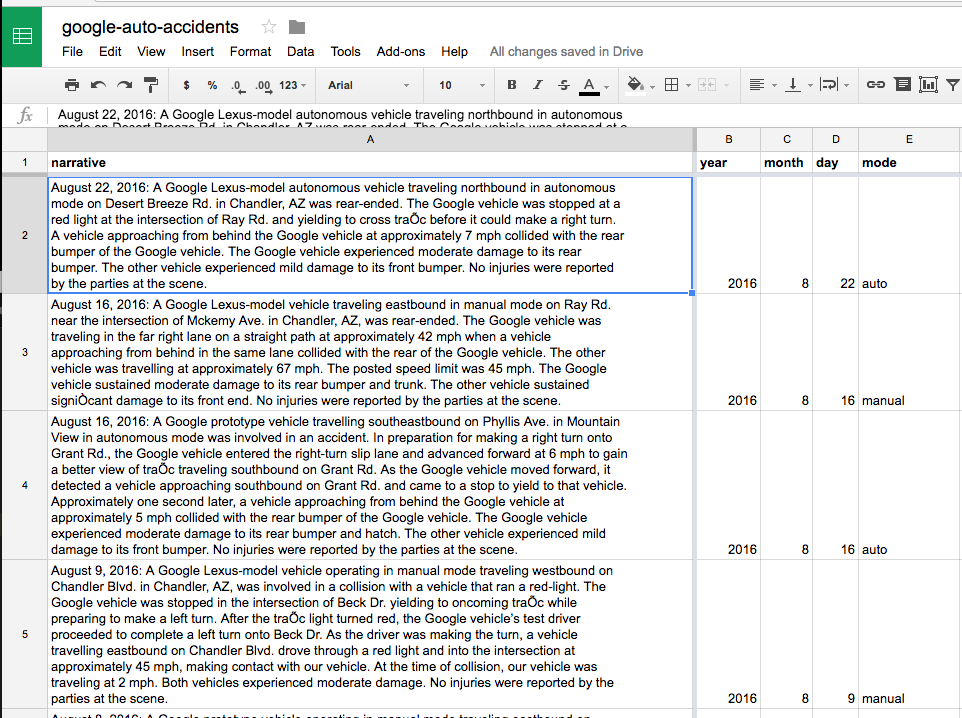Open the Insert menu
Image resolution: width=962 pixels, height=718 pixels.
click(198, 52)
